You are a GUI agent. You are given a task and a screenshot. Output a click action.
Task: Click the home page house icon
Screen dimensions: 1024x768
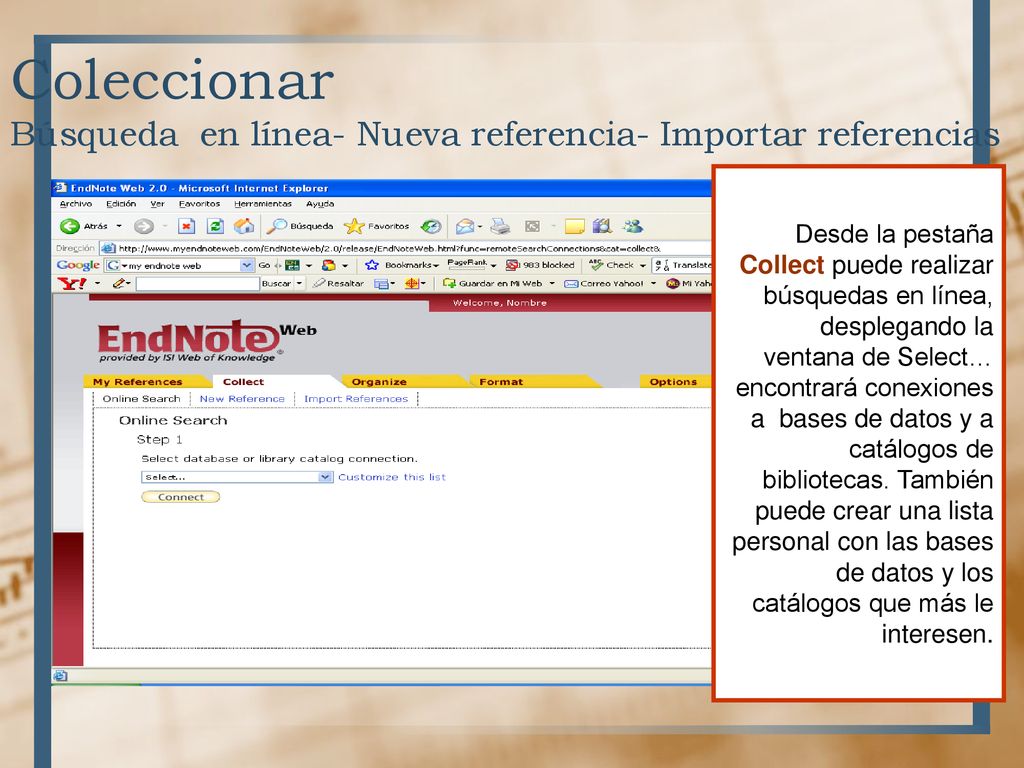[x=244, y=226]
